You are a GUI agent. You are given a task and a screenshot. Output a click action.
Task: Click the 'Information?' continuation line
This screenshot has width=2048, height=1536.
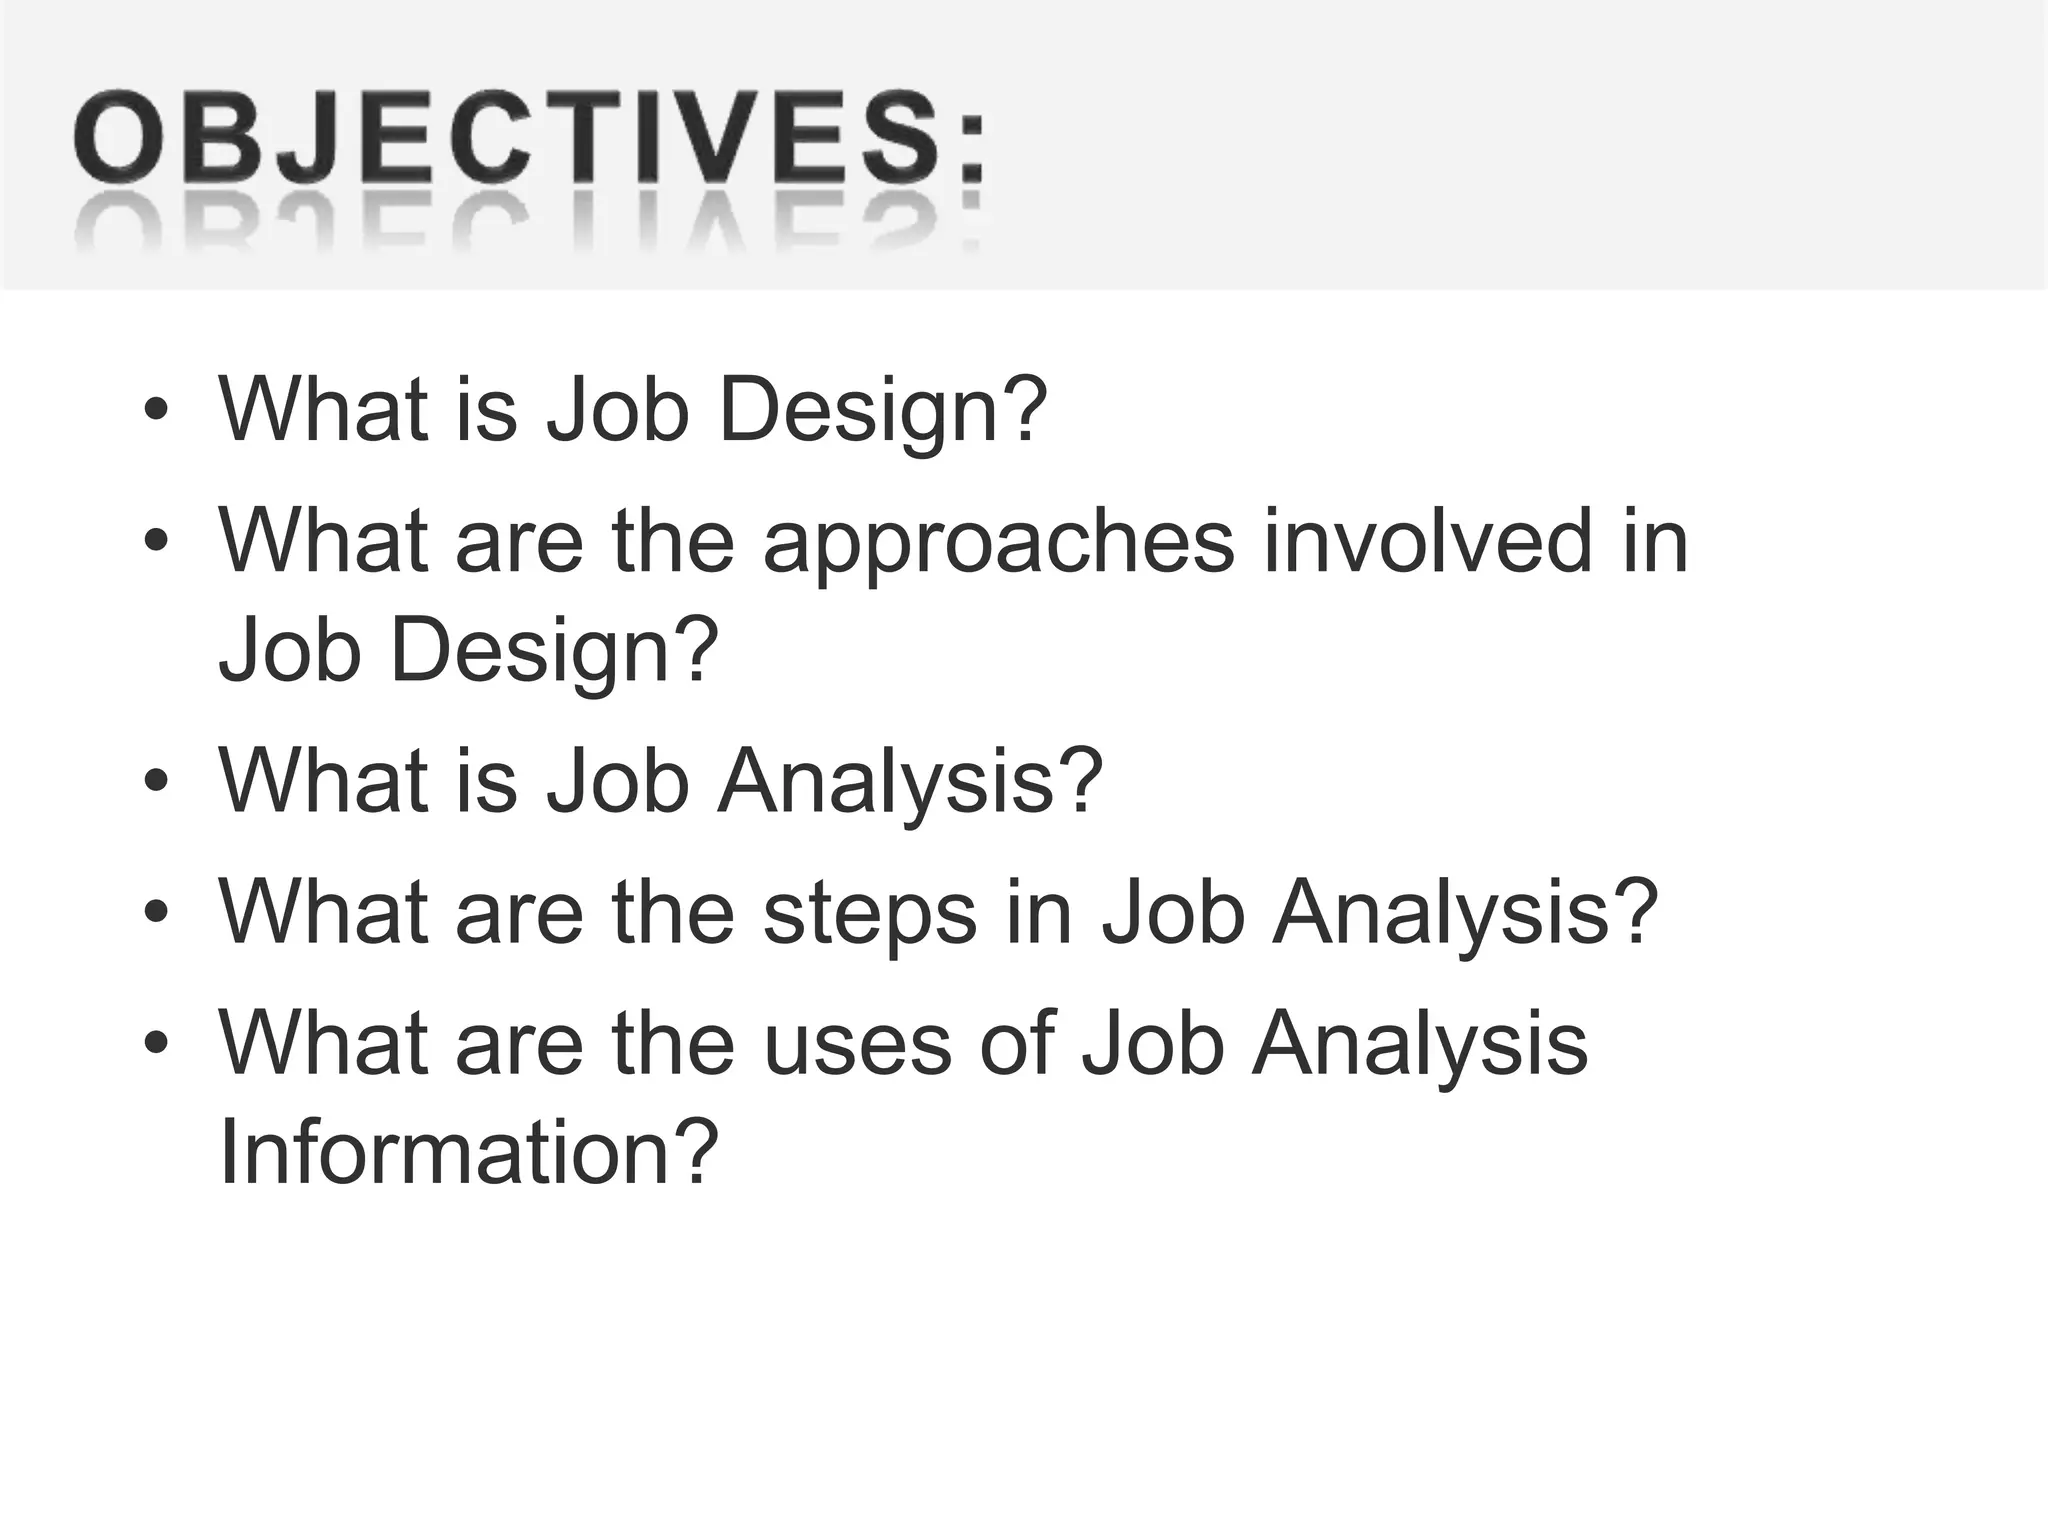469,1153
